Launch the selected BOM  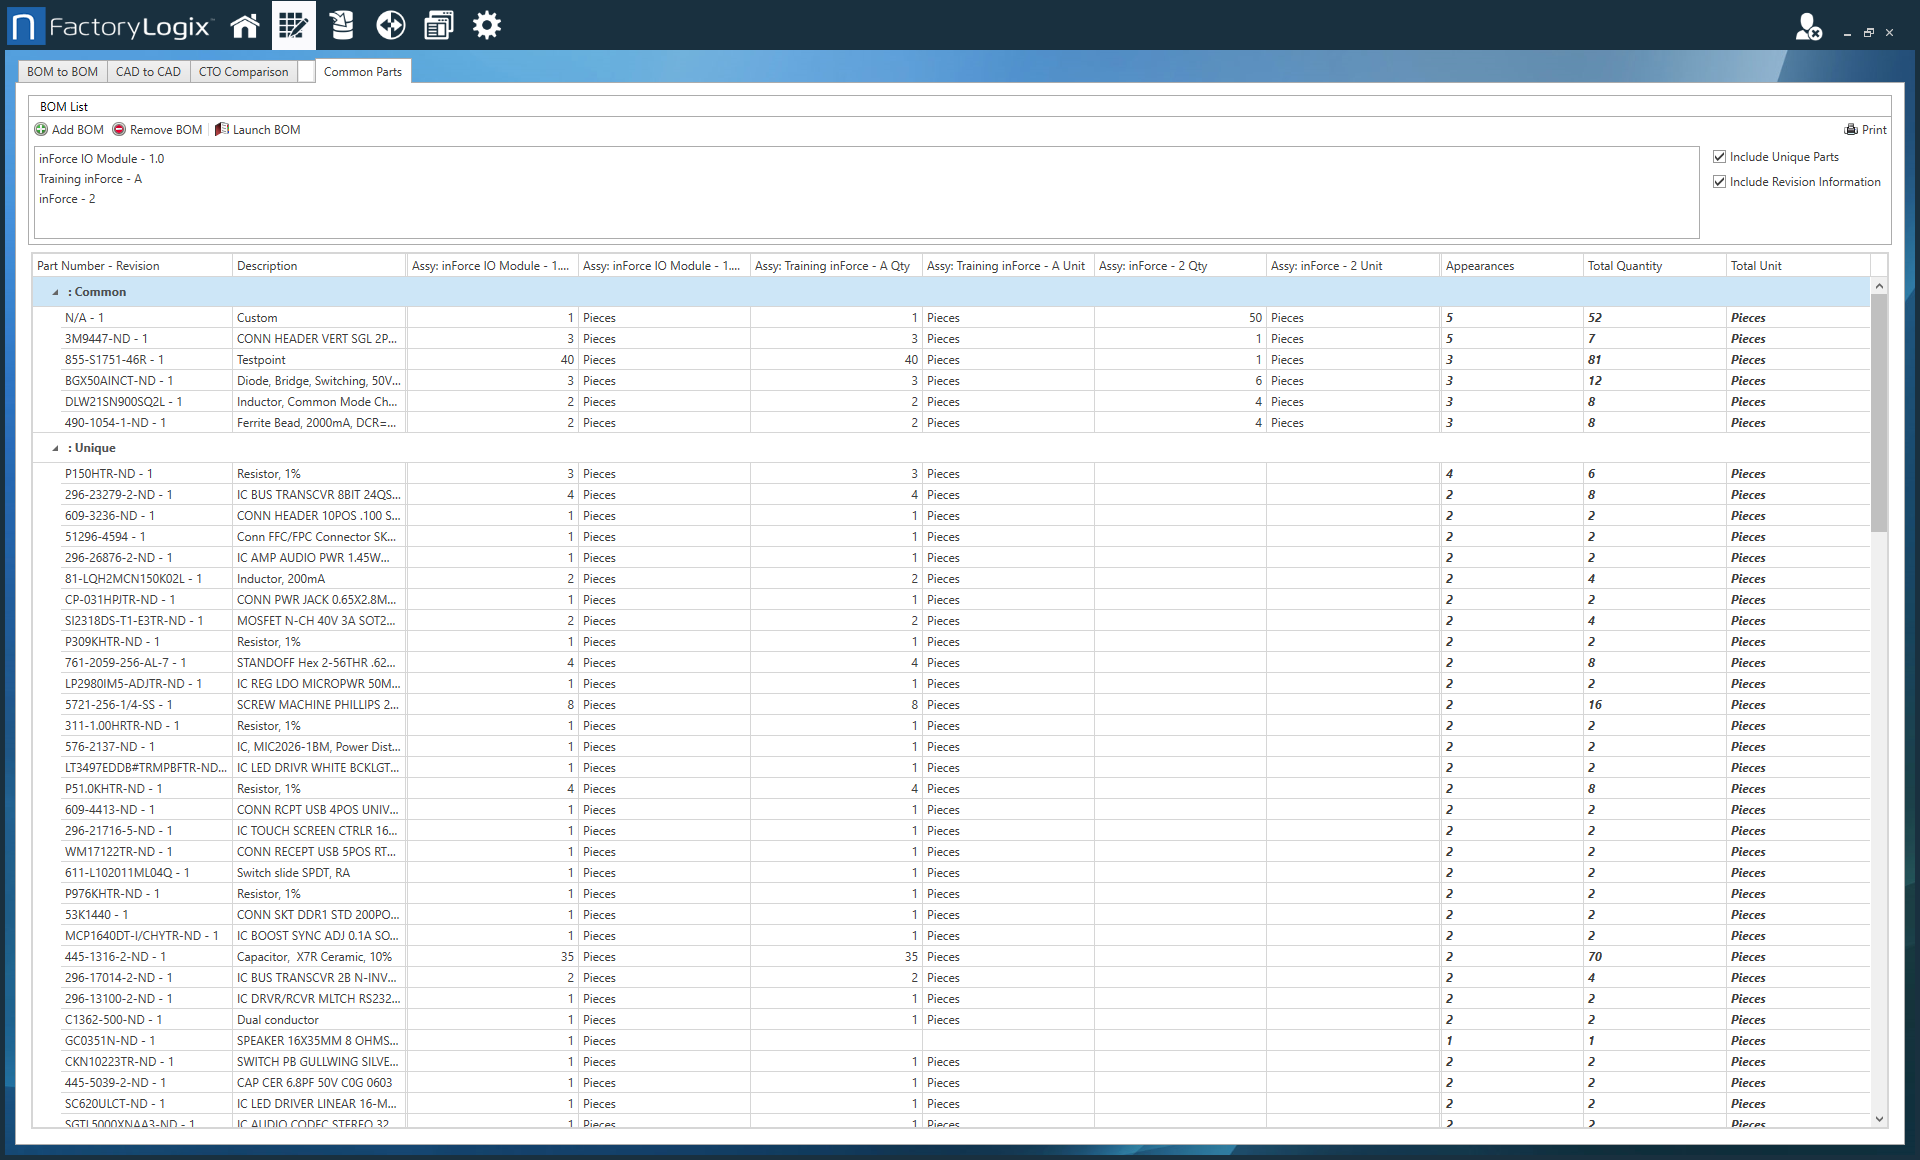click(257, 130)
